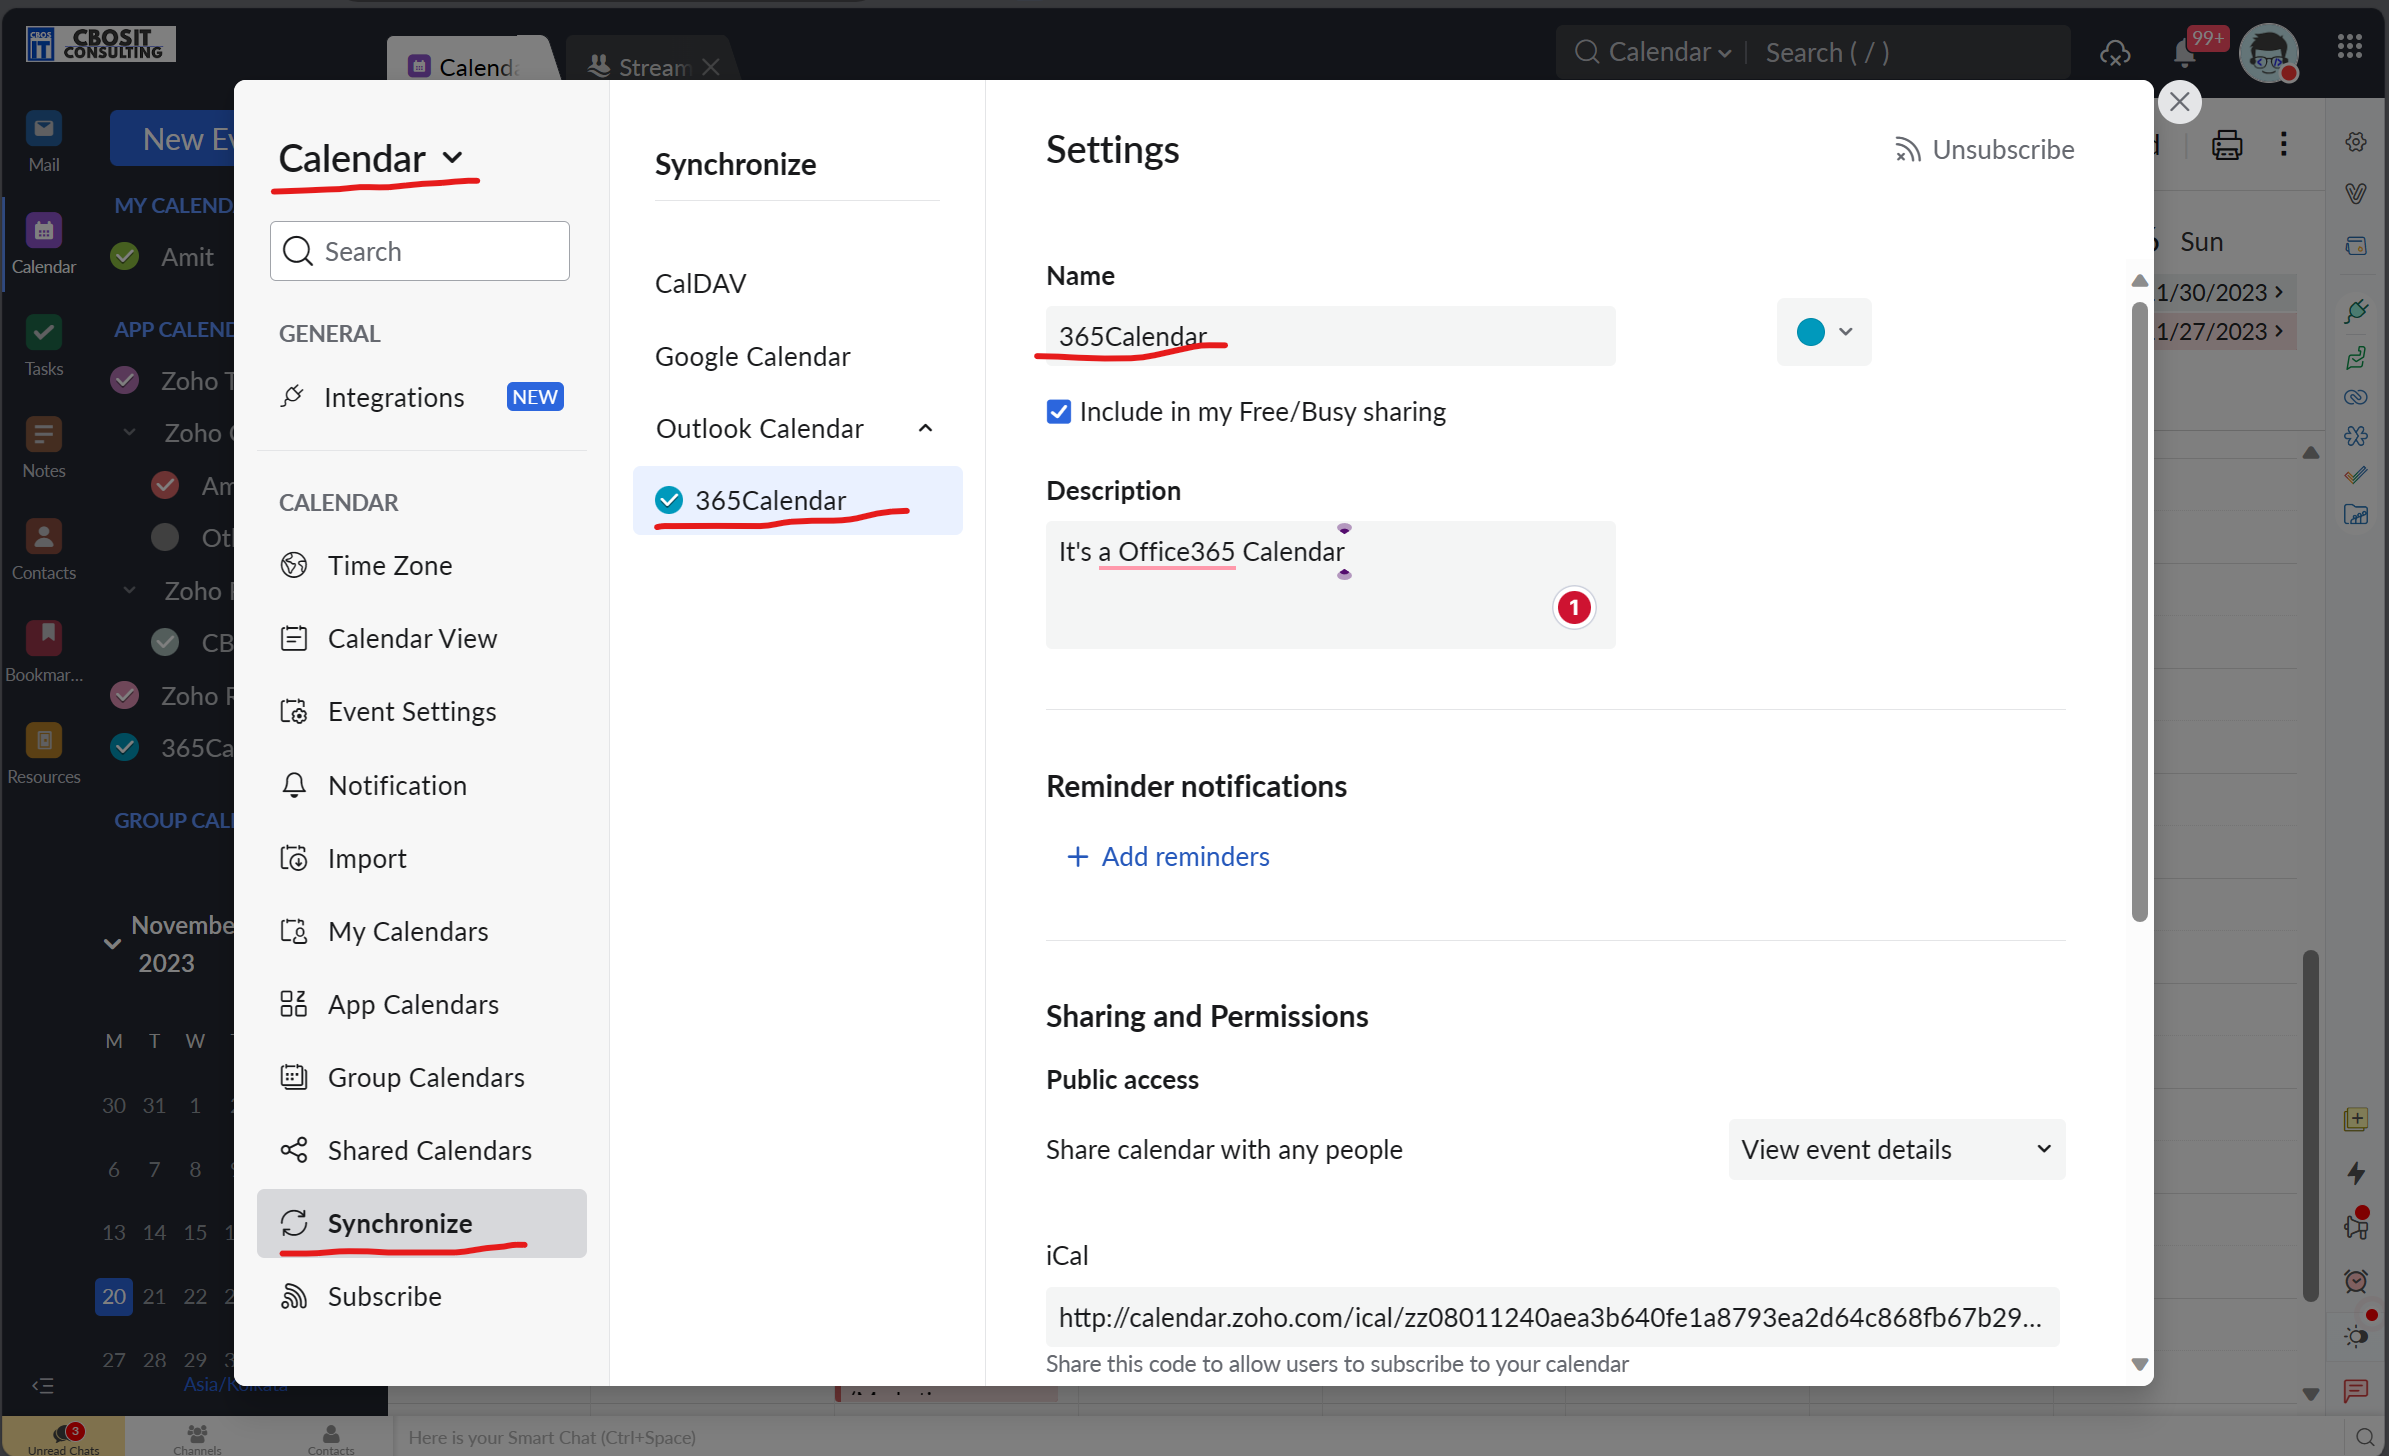
Task: Collapse the Outlook Calendar section
Action: (x=925, y=429)
